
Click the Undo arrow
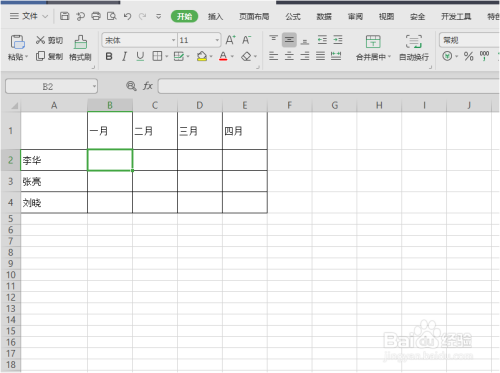coord(127,16)
